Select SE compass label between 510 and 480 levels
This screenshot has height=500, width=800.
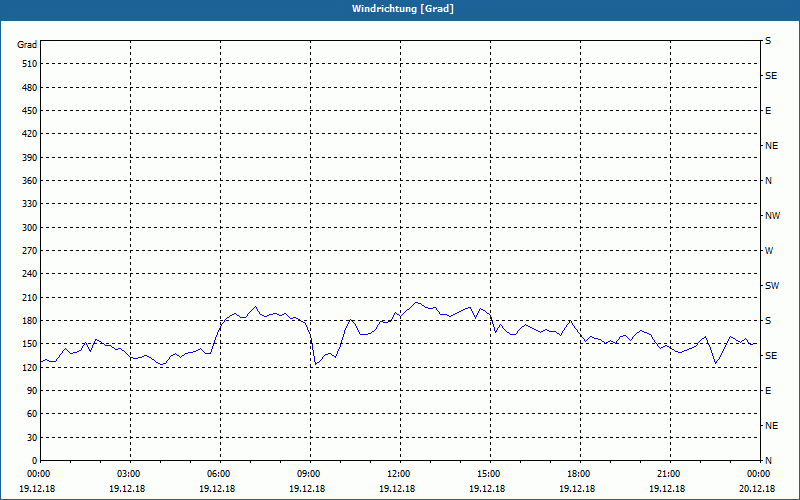(771, 76)
